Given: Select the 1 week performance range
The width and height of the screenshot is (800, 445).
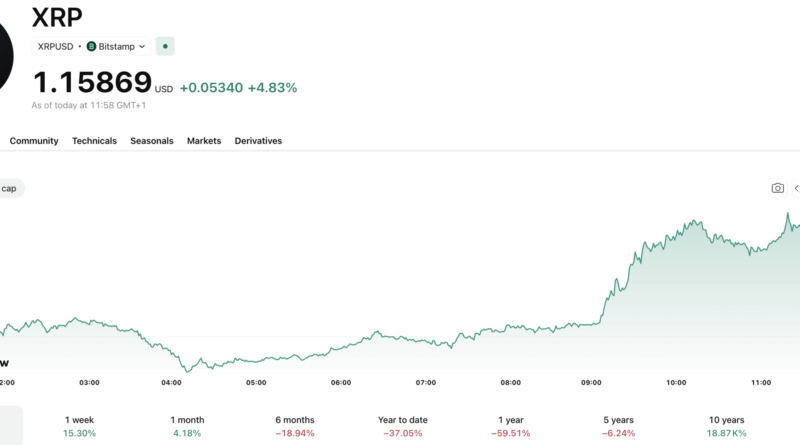Looking at the screenshot, I should pyautogui.click(x=79, y=427).
